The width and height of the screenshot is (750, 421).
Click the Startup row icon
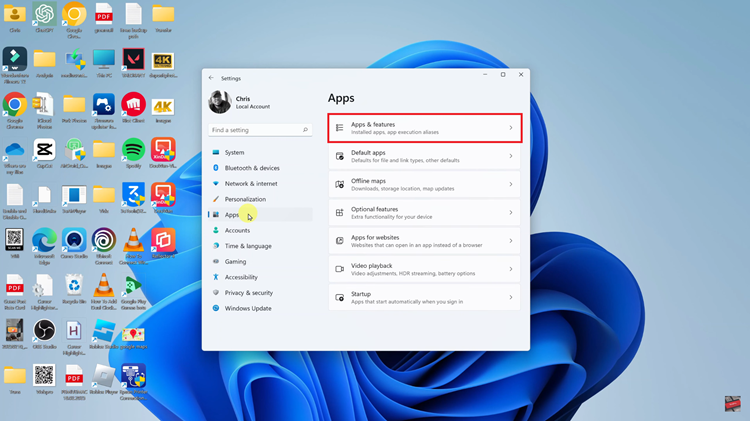[x=340, y=297]
